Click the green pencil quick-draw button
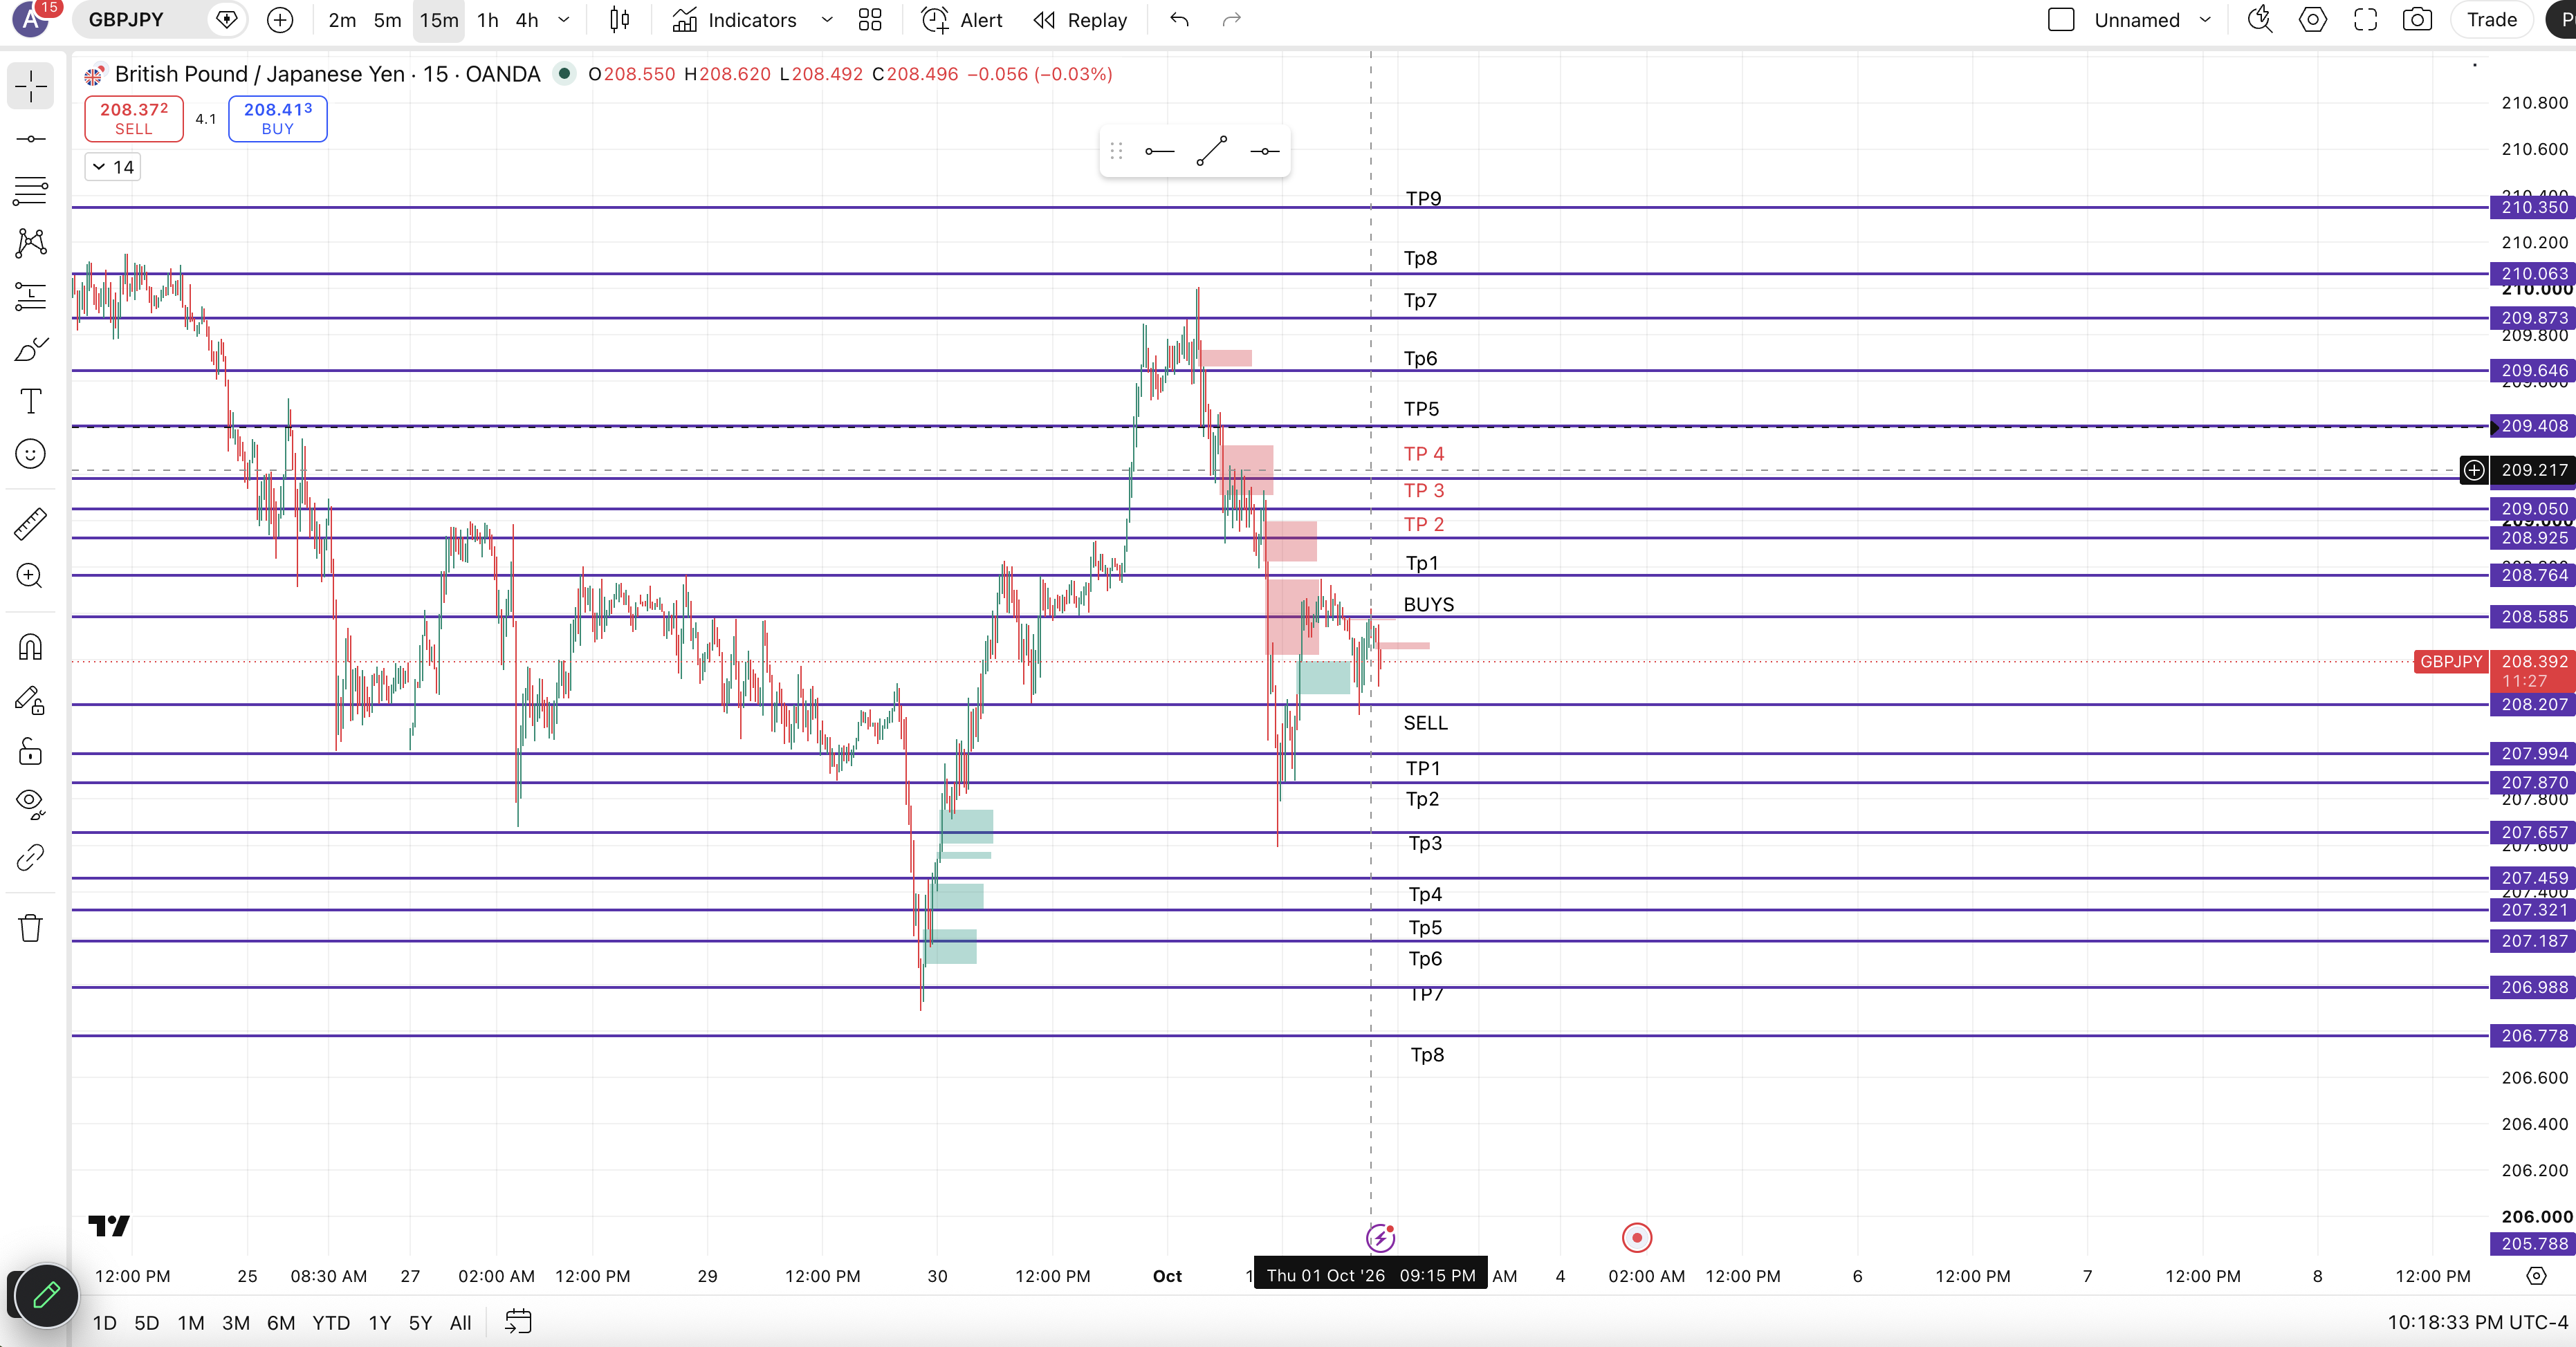Image resolution: width=2576 pixels, height=1347 pixels. 46,1296
